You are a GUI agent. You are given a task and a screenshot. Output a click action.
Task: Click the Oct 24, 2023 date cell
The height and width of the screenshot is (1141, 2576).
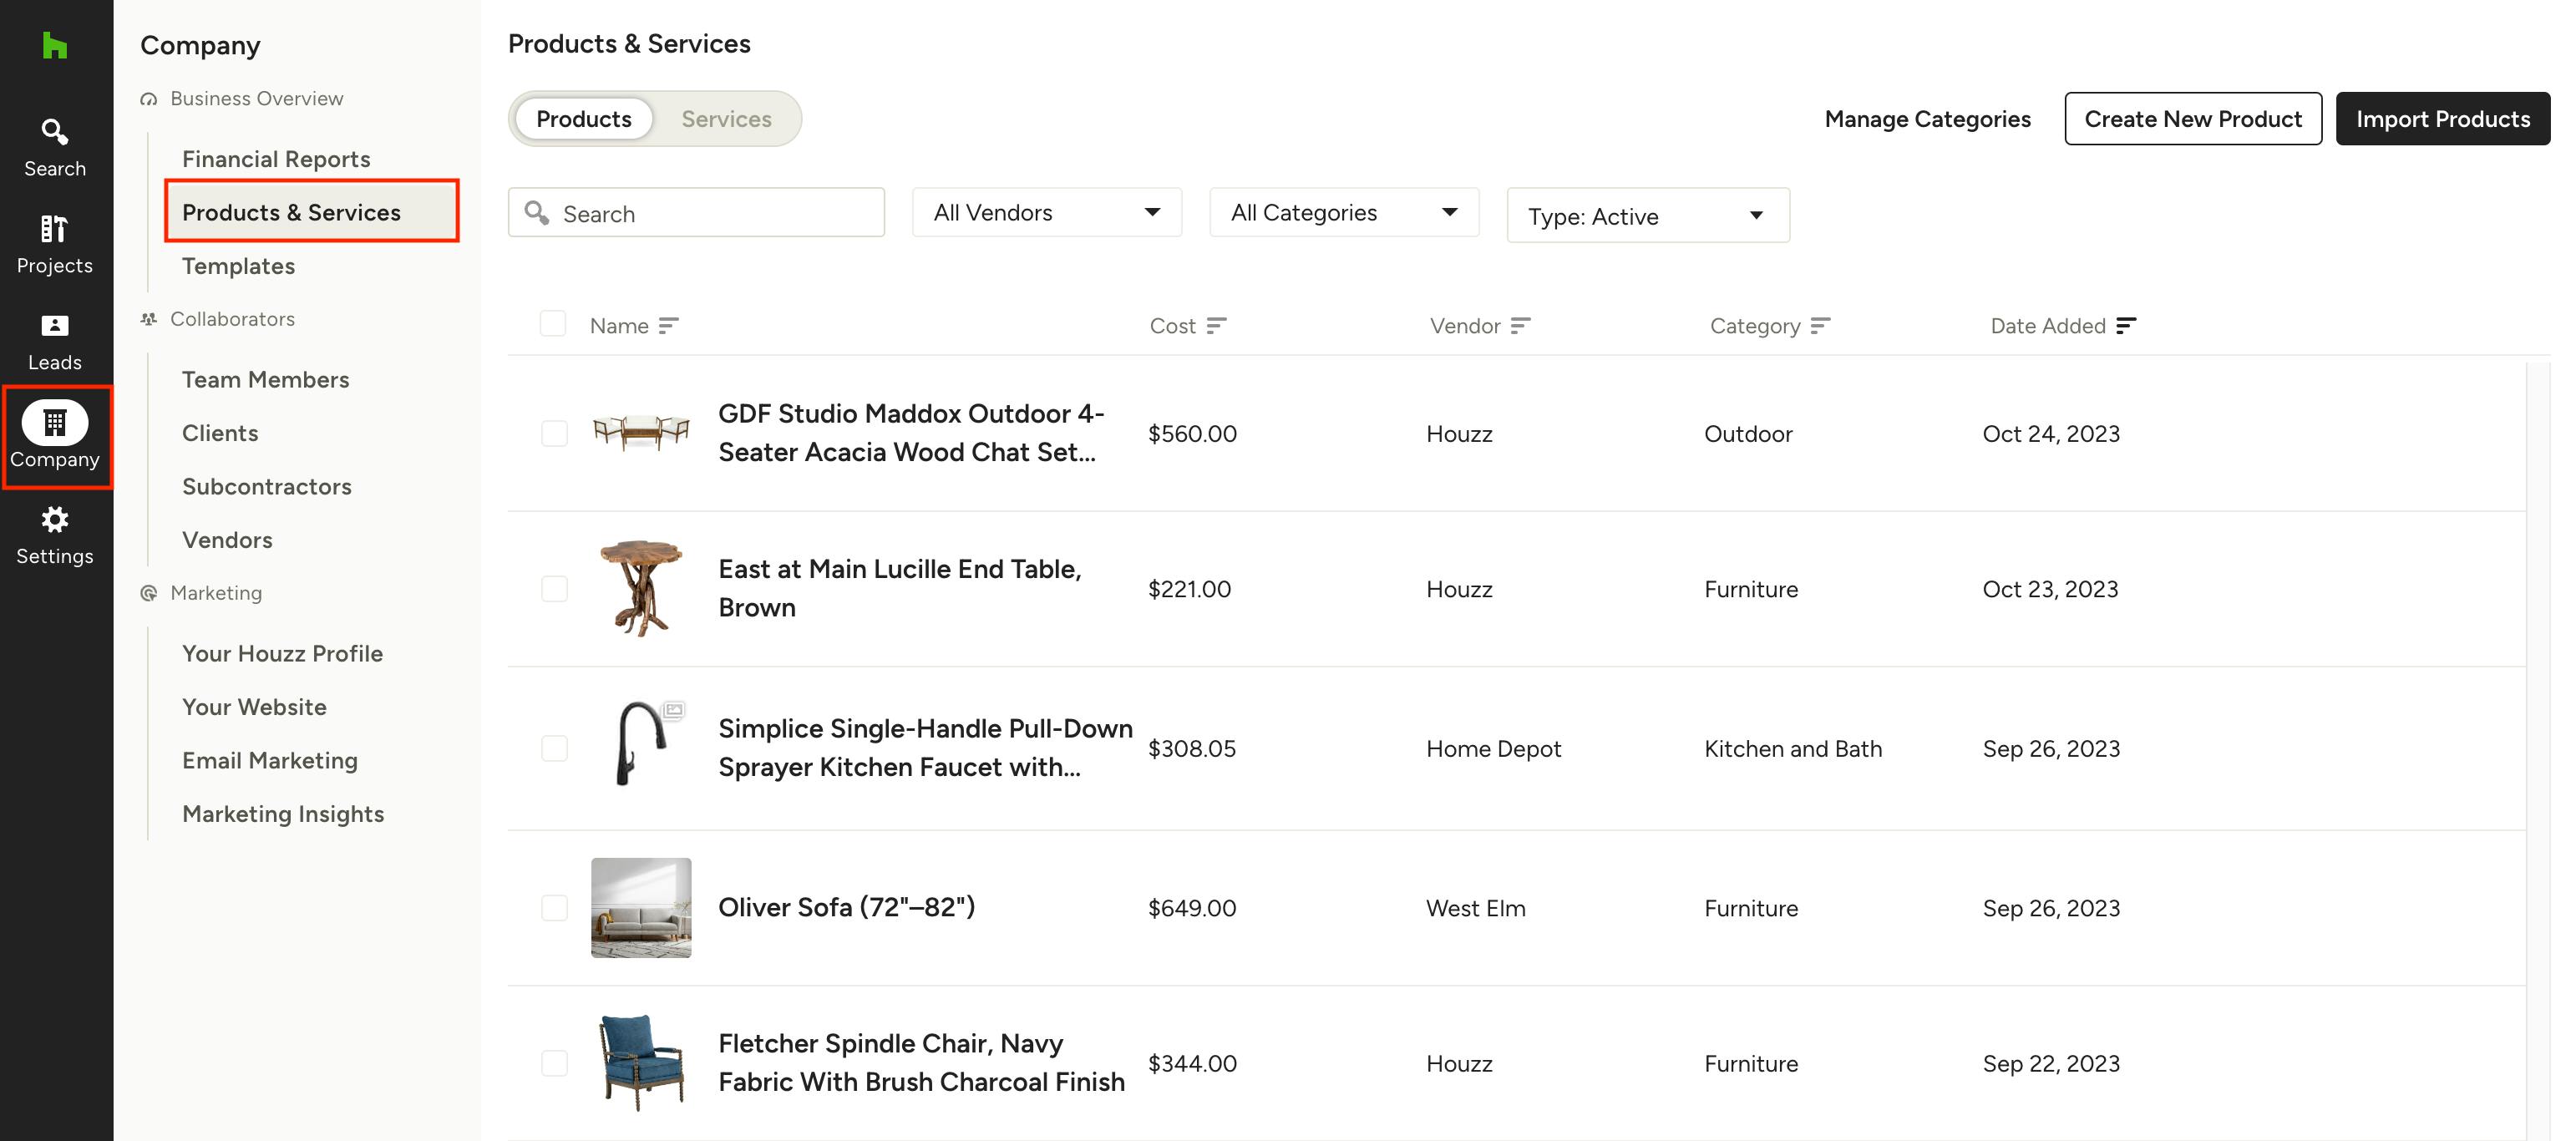2051,433
